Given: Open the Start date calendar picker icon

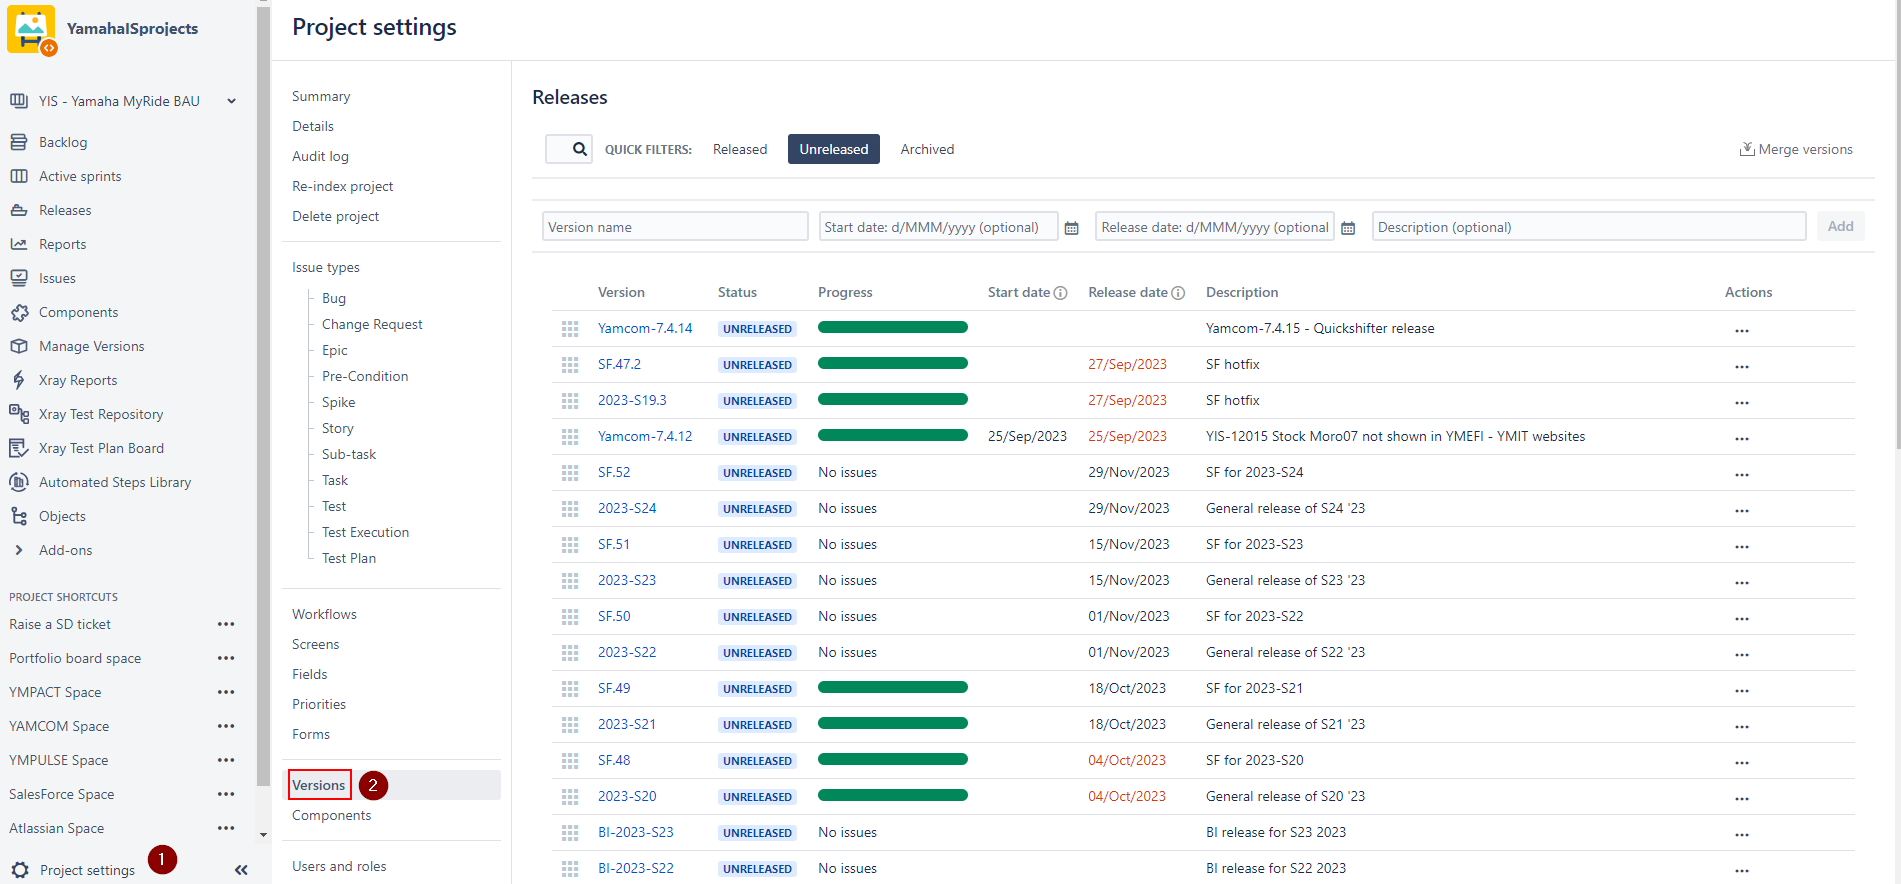Looking at the screenshot, I should tap(1072, 228).
